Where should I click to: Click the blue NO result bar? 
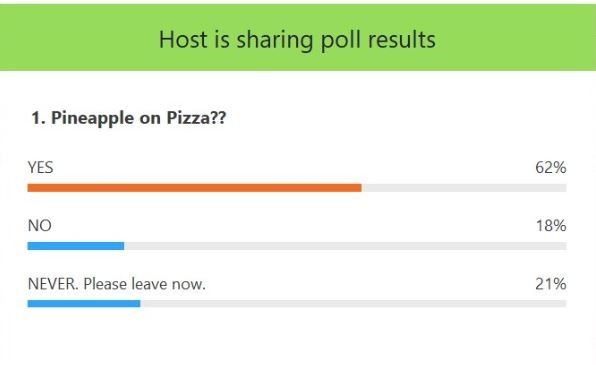(76, 246)
